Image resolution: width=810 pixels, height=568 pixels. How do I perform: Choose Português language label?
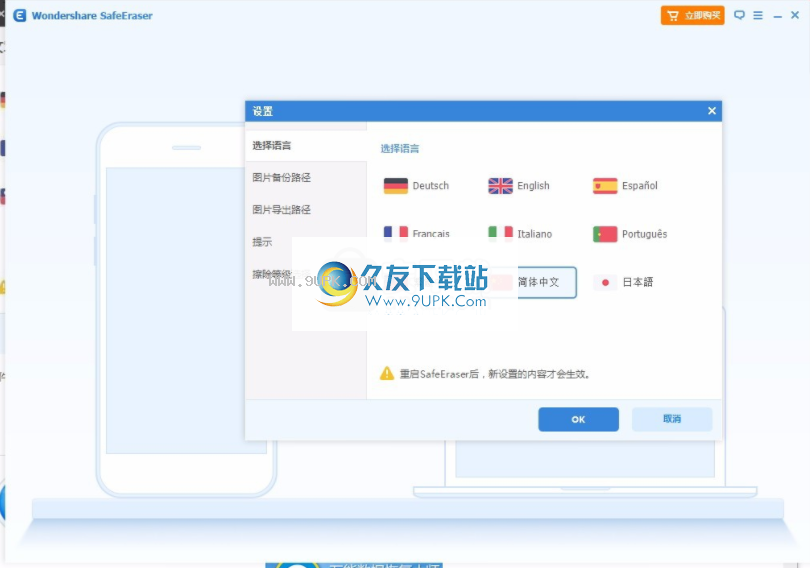(645, 234)
